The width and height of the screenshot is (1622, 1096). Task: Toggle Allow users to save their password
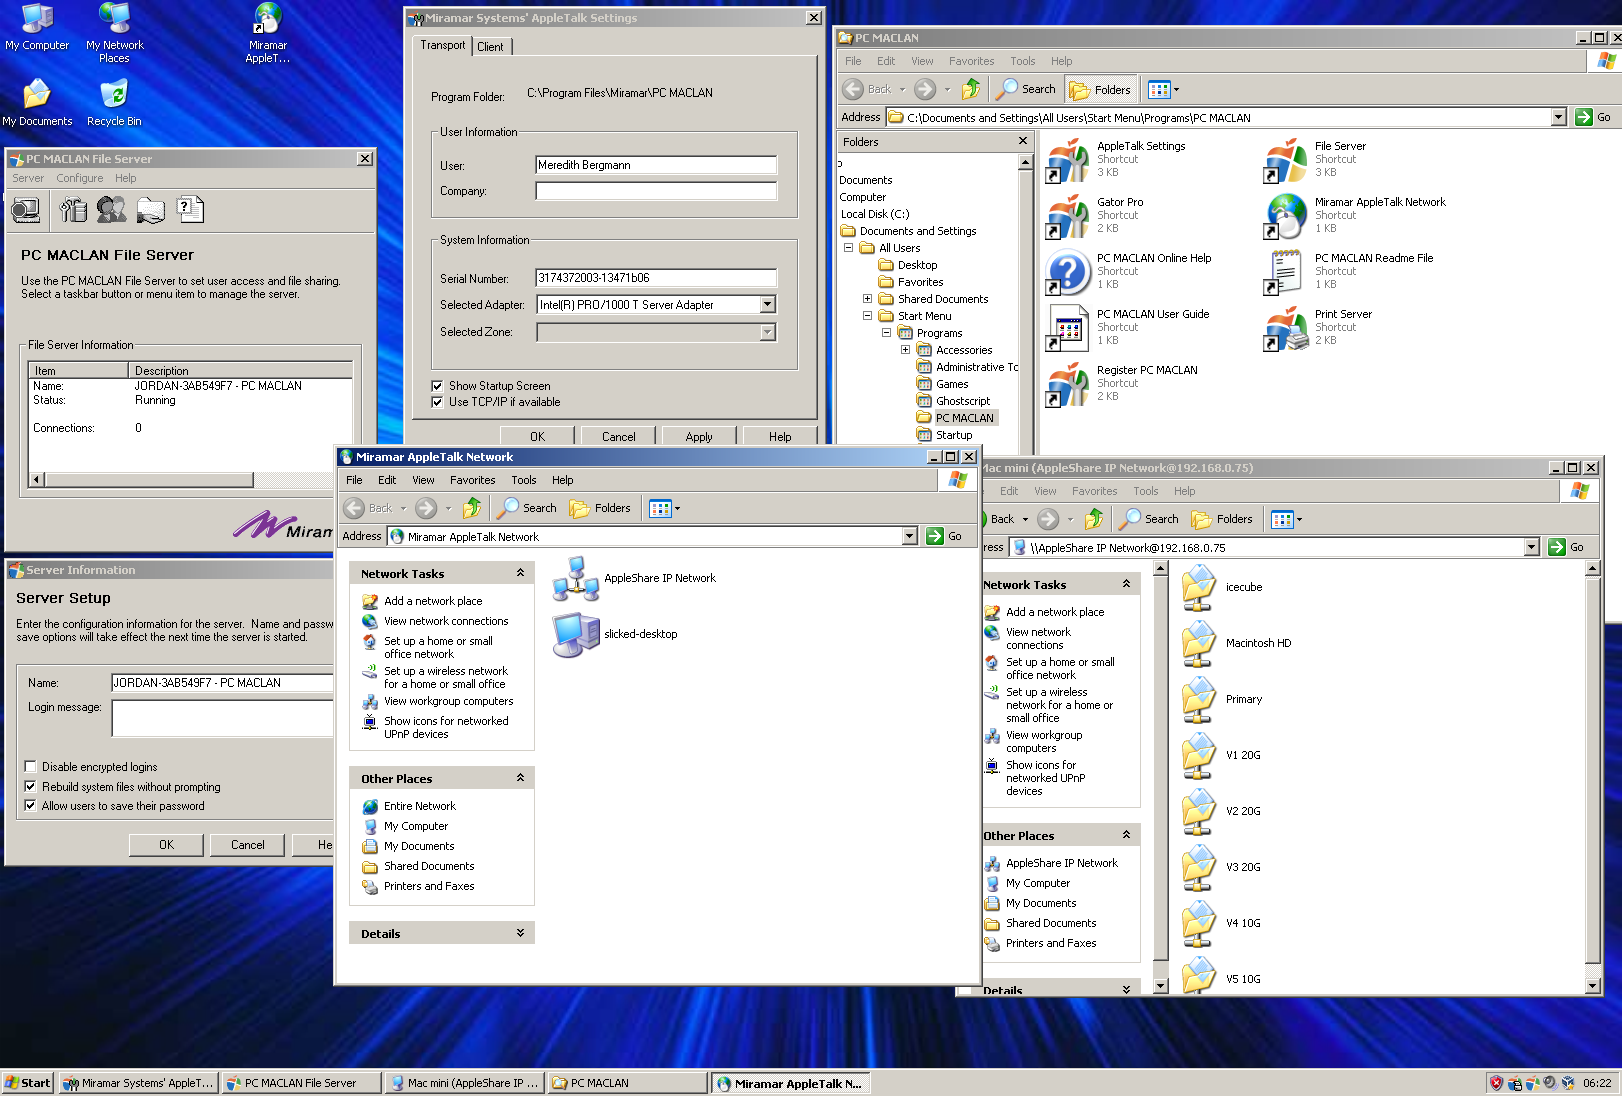pyautogui.click(x=30, y=805)
